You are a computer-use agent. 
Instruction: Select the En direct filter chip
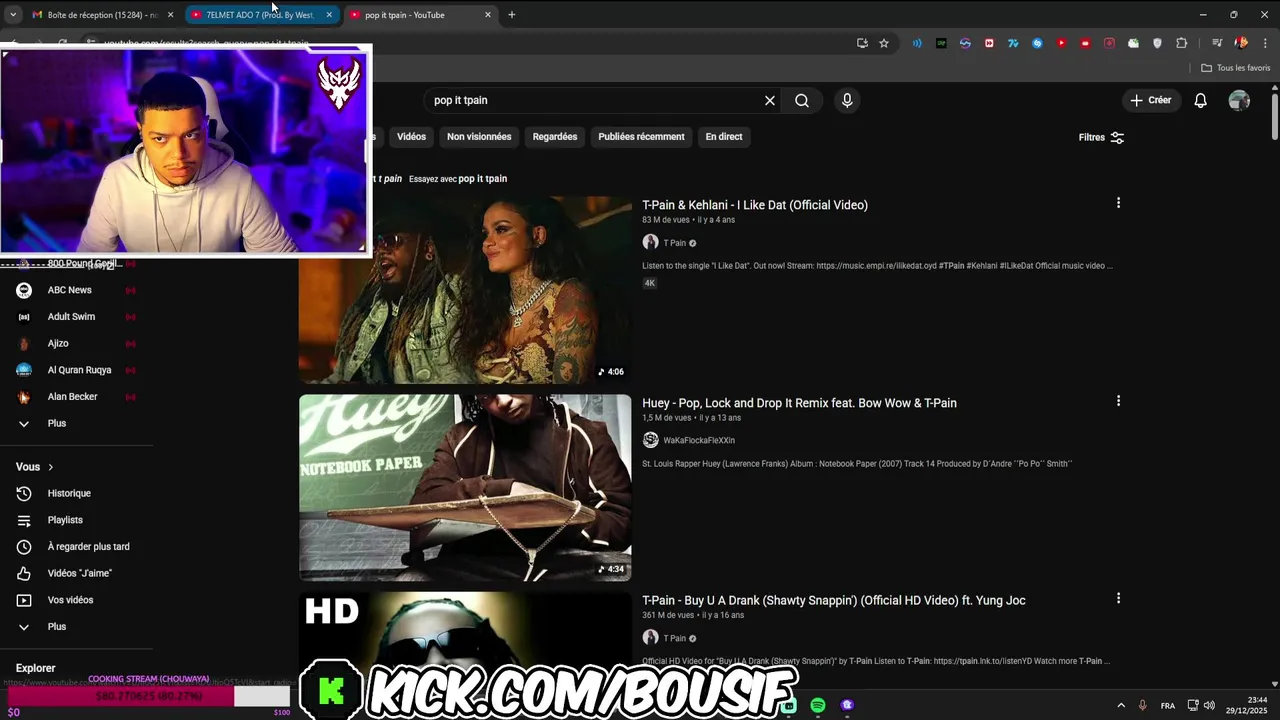pyautogui.click(x=724, y=137)
